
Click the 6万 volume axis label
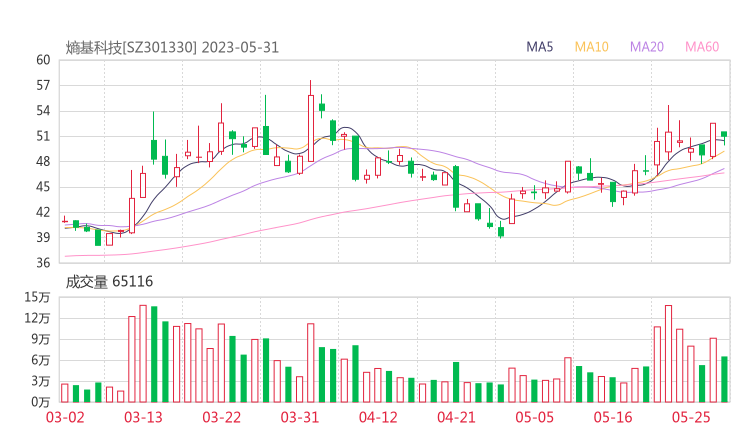[x=41, y=360]
